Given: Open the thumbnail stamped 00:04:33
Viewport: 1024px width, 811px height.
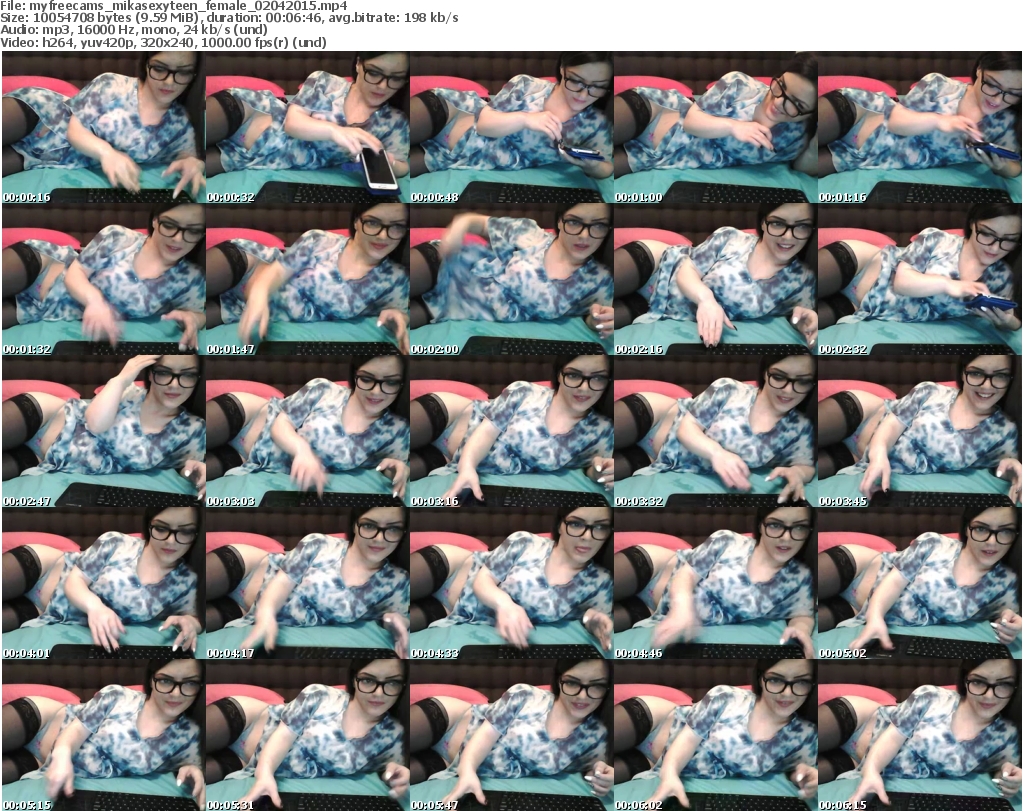Looking at the screenshot, I should pos(511,583).
